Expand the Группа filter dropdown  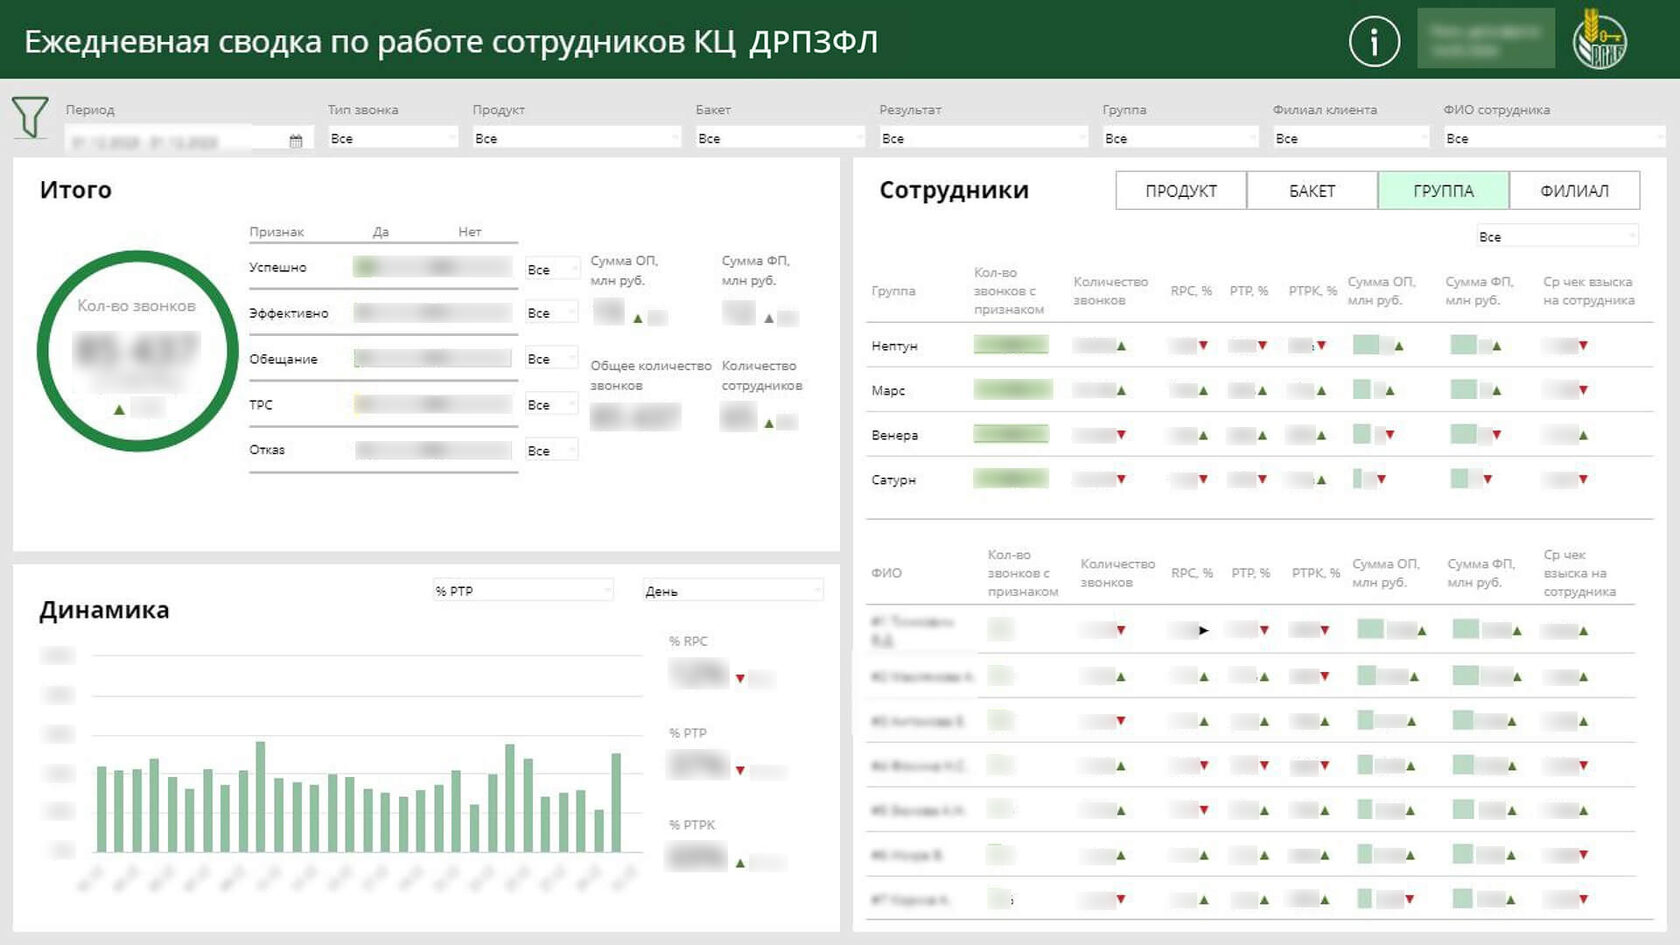[1180, 138]
